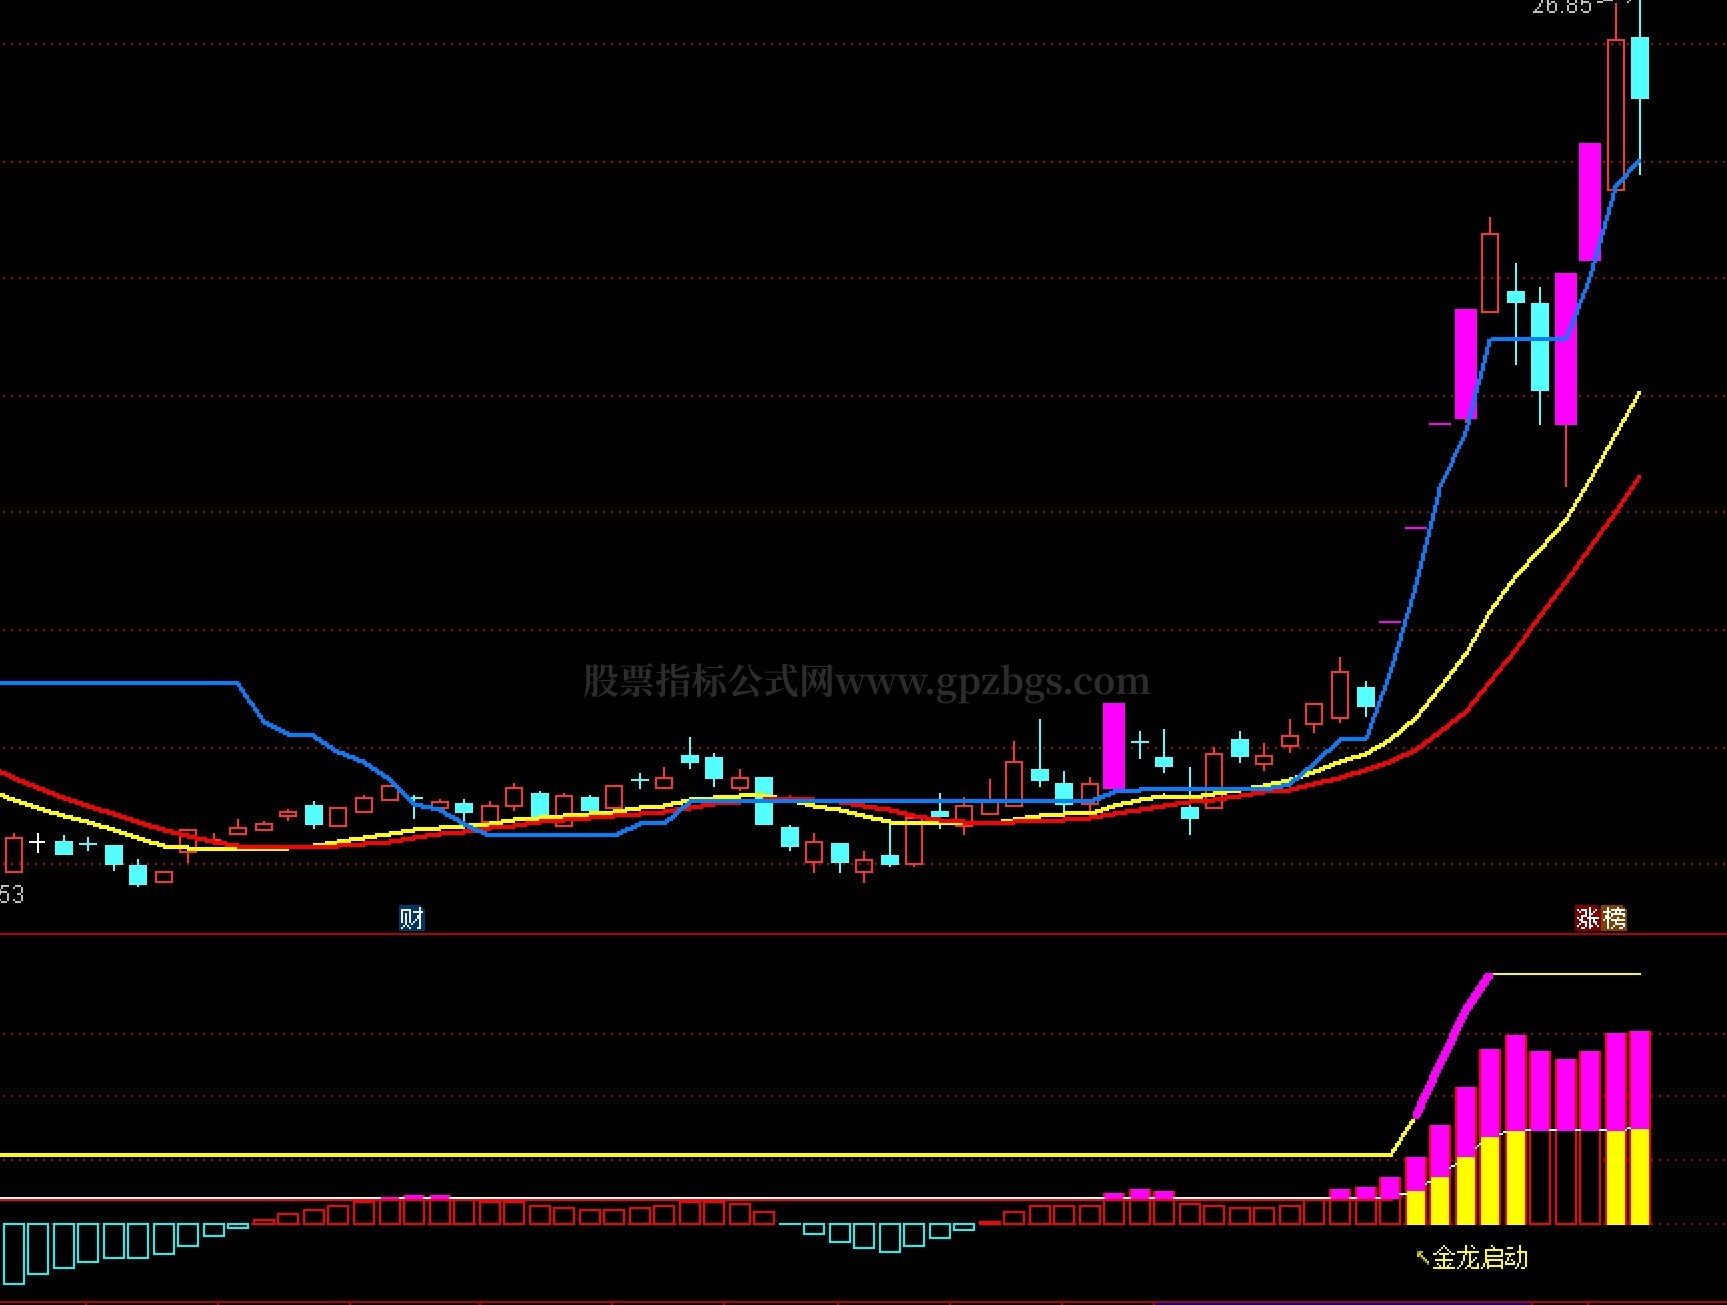Click the magenta candle below the watermark
1727x1305 pixels.
1114,746
